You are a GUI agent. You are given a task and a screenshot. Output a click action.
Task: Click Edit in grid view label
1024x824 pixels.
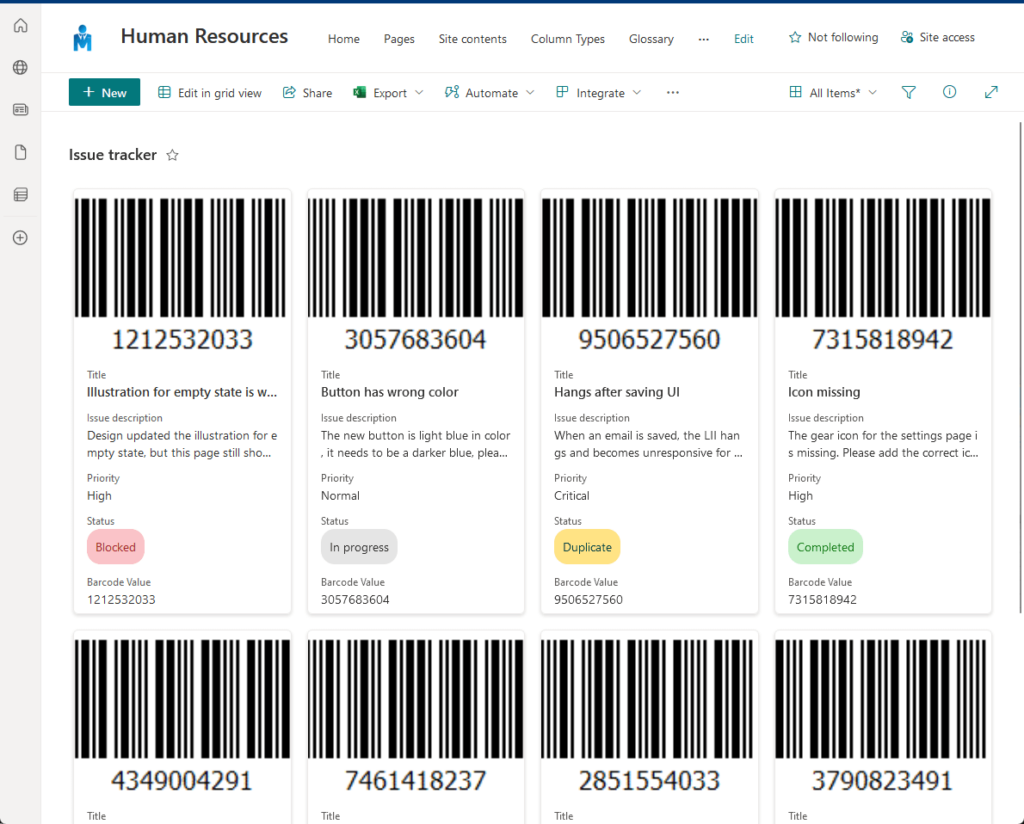(x=219, y=93)
